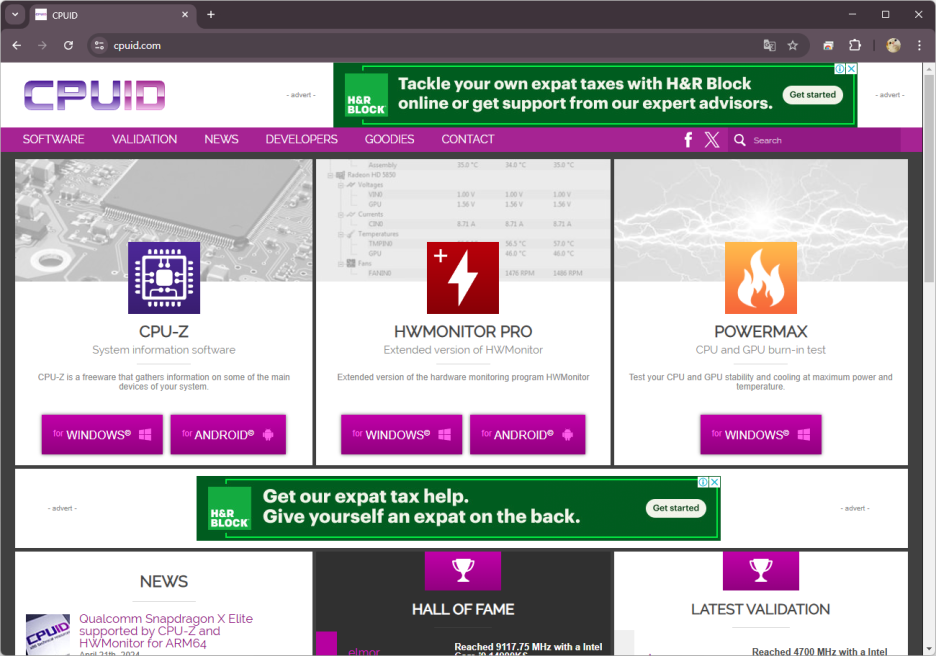Image resolution: width=936 pixels, height=656 pixels.
Task: Click 'Extended version of HWMonitor' subtitle
Action: coord(463,350)
